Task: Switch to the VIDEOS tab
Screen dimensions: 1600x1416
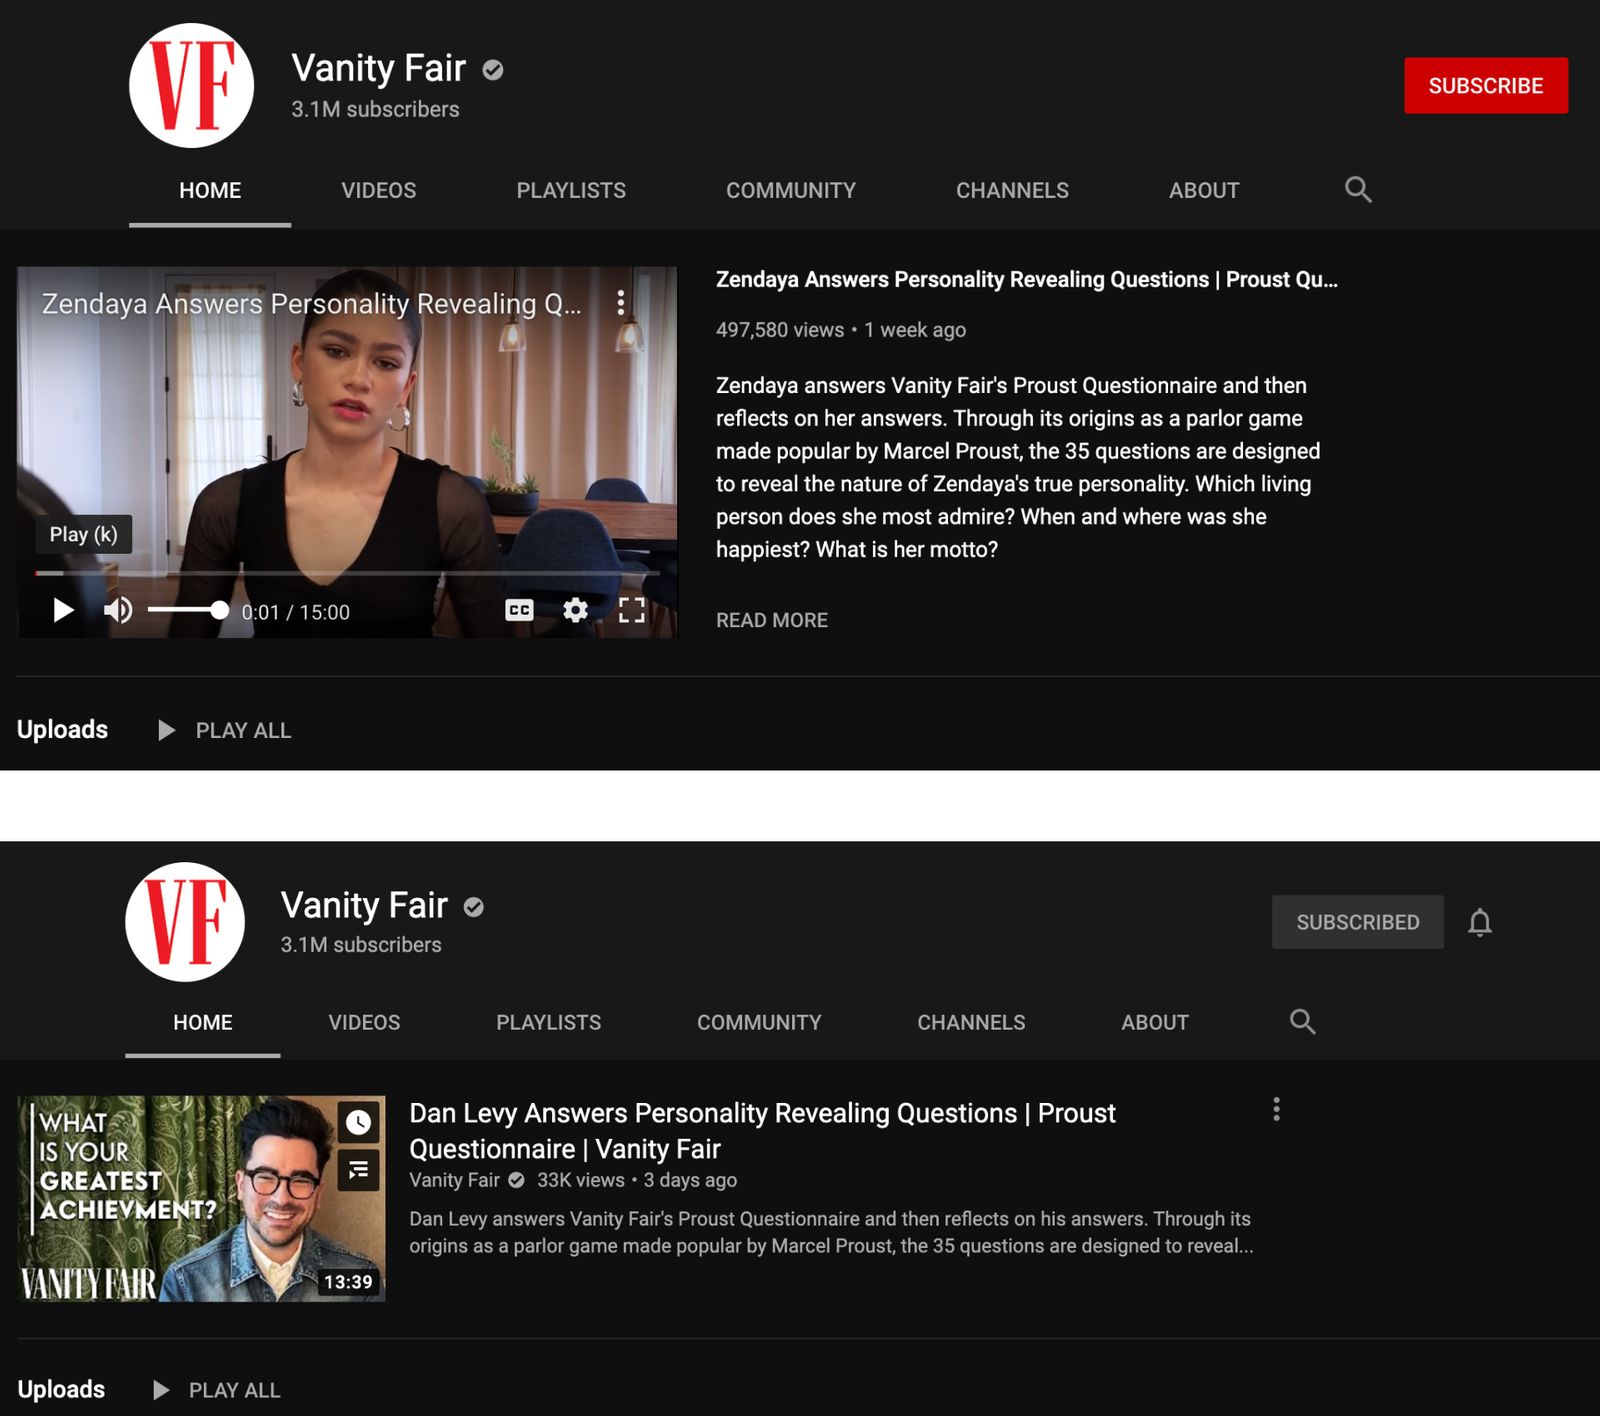Action: [x=379, y=190]
